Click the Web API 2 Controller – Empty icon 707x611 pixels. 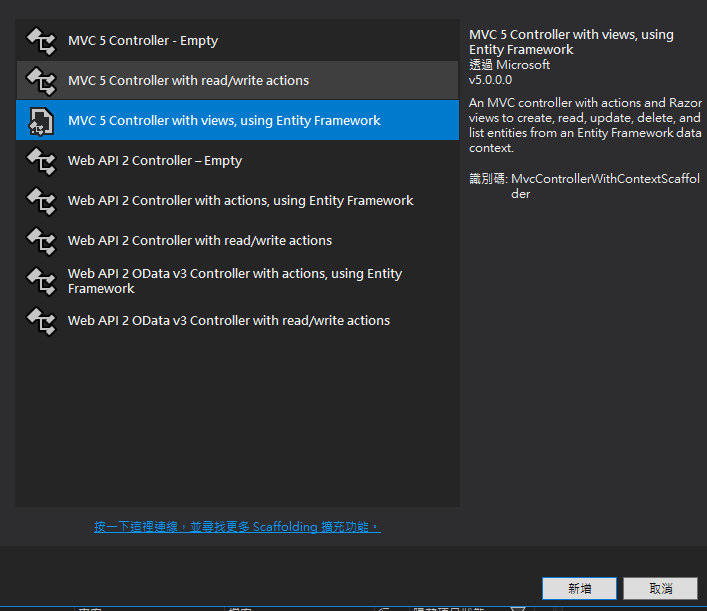(x=41, y=161)
